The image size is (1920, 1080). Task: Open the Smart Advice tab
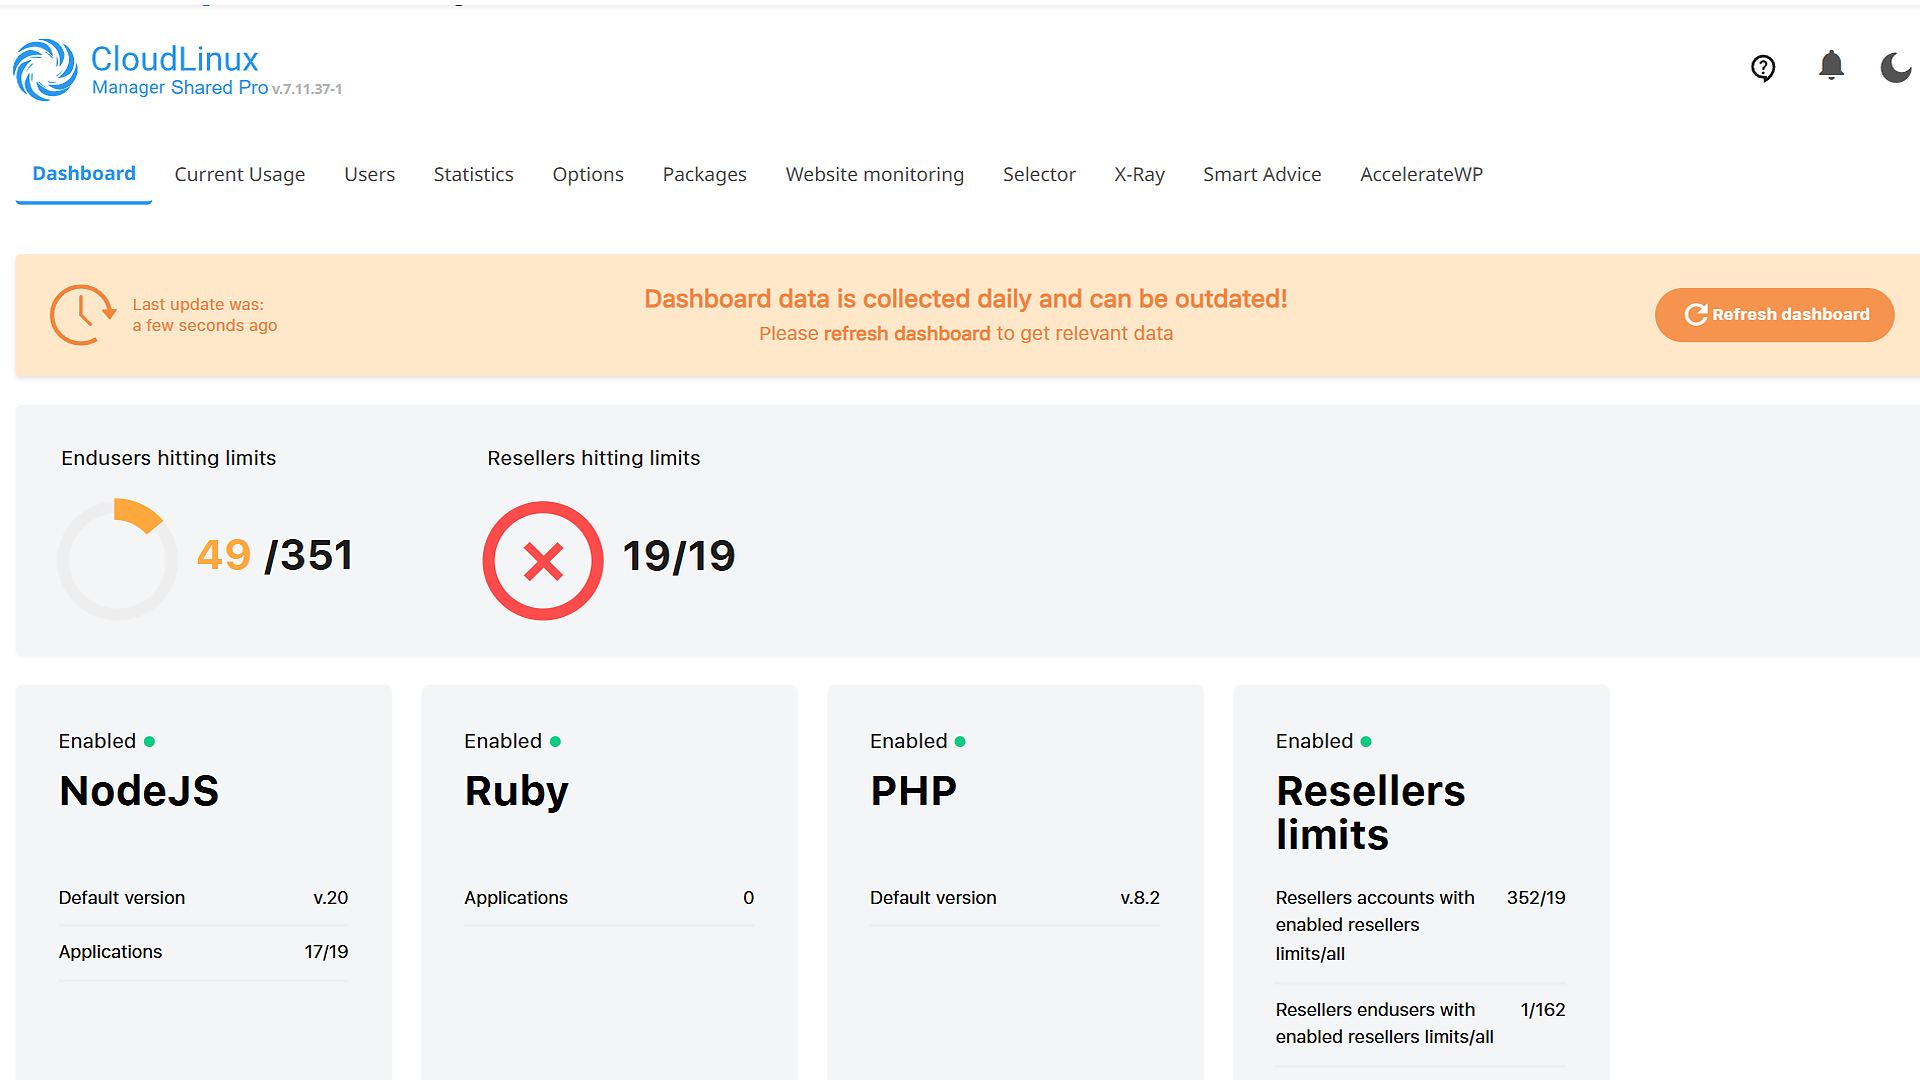(x=1262, y=175)
